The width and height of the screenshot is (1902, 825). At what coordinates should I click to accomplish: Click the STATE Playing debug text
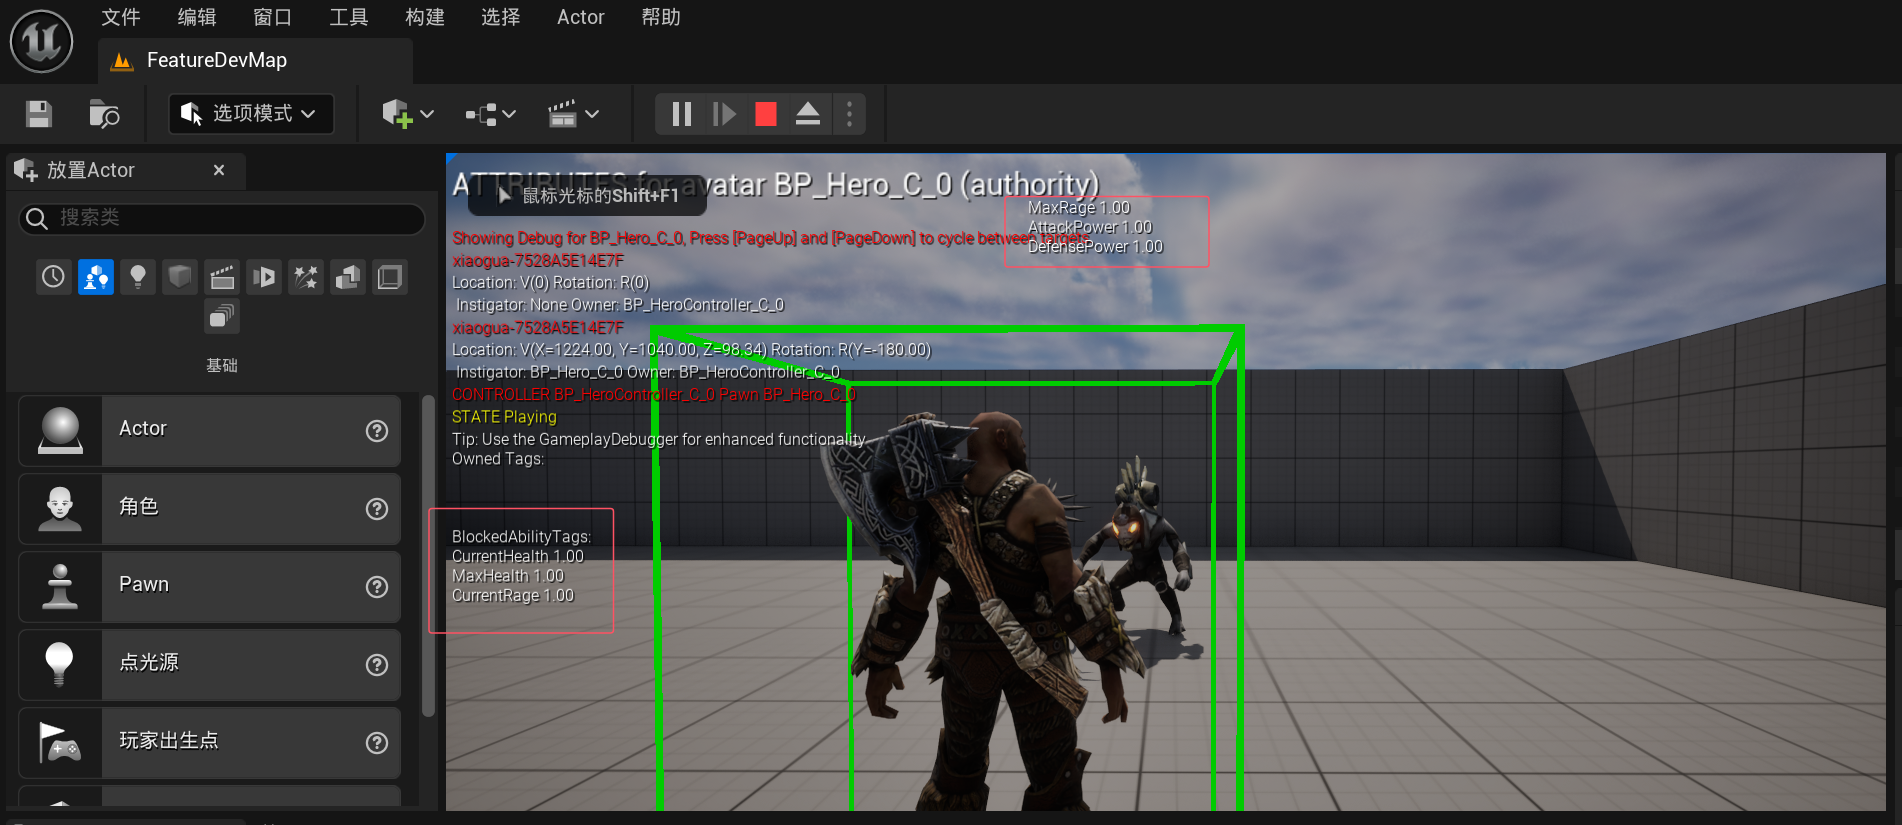pyautogui.click(x=504, y=417)
